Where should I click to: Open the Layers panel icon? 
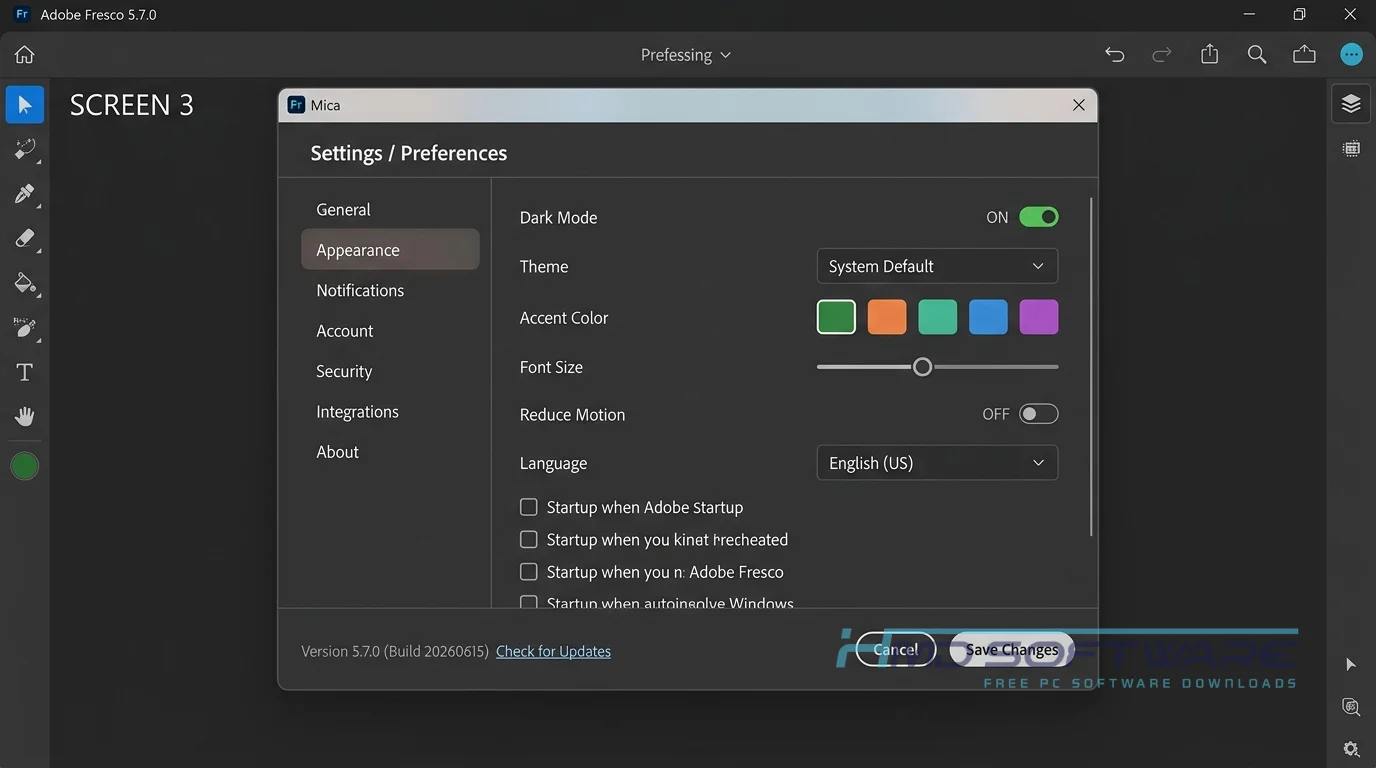coord(1351,104)
